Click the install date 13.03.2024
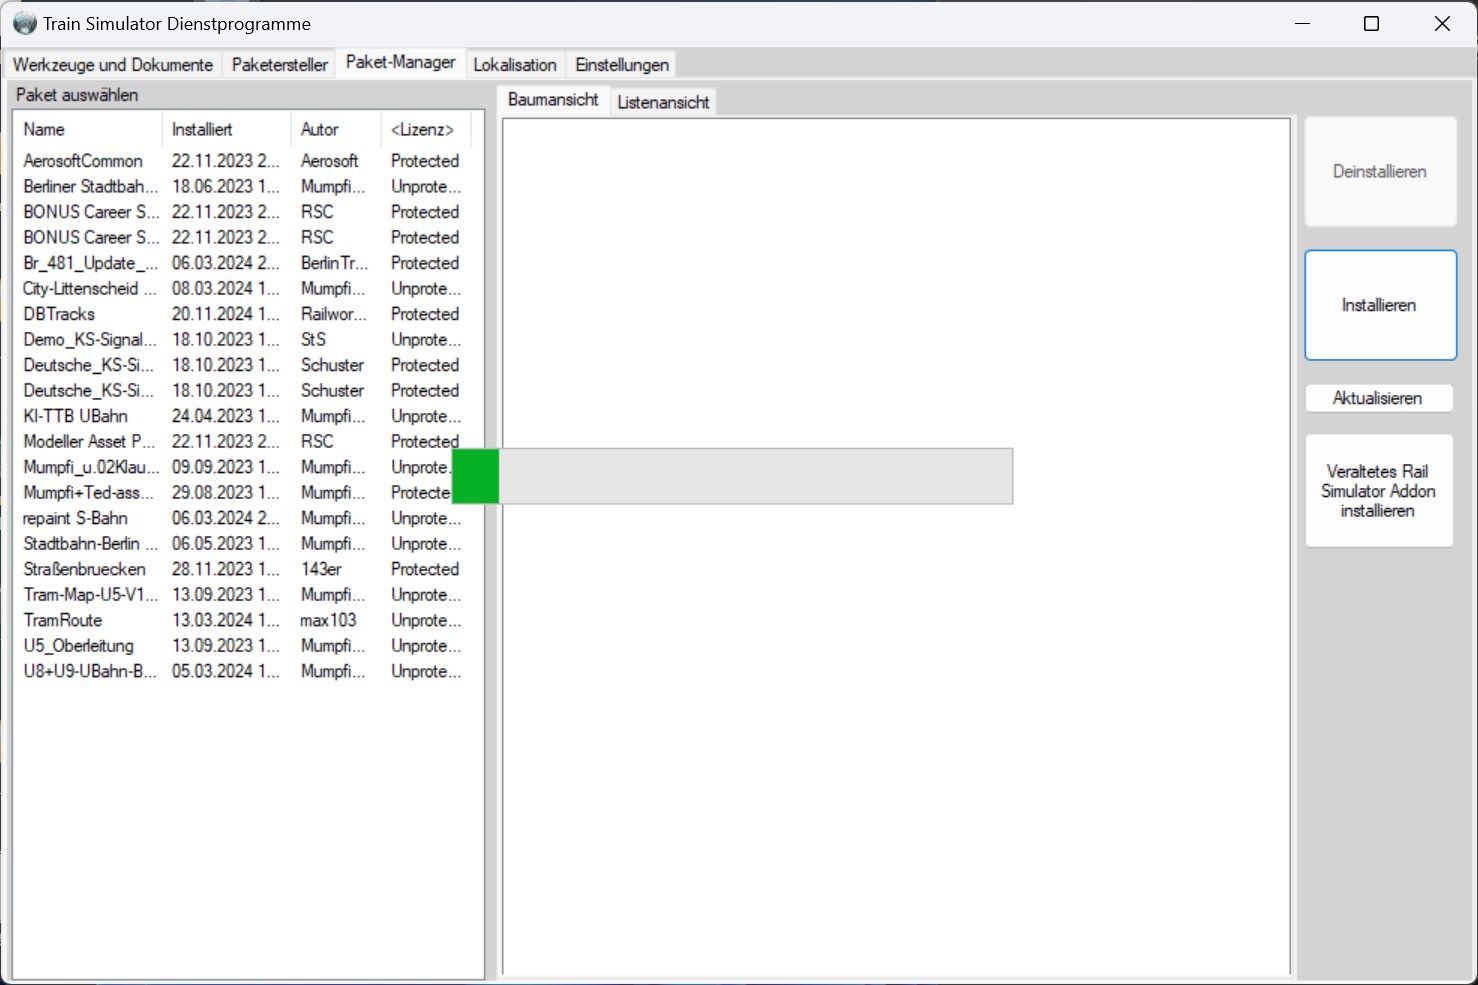Image resolution: width=1478 pixels, height=985 pixels. click(226, 620)
